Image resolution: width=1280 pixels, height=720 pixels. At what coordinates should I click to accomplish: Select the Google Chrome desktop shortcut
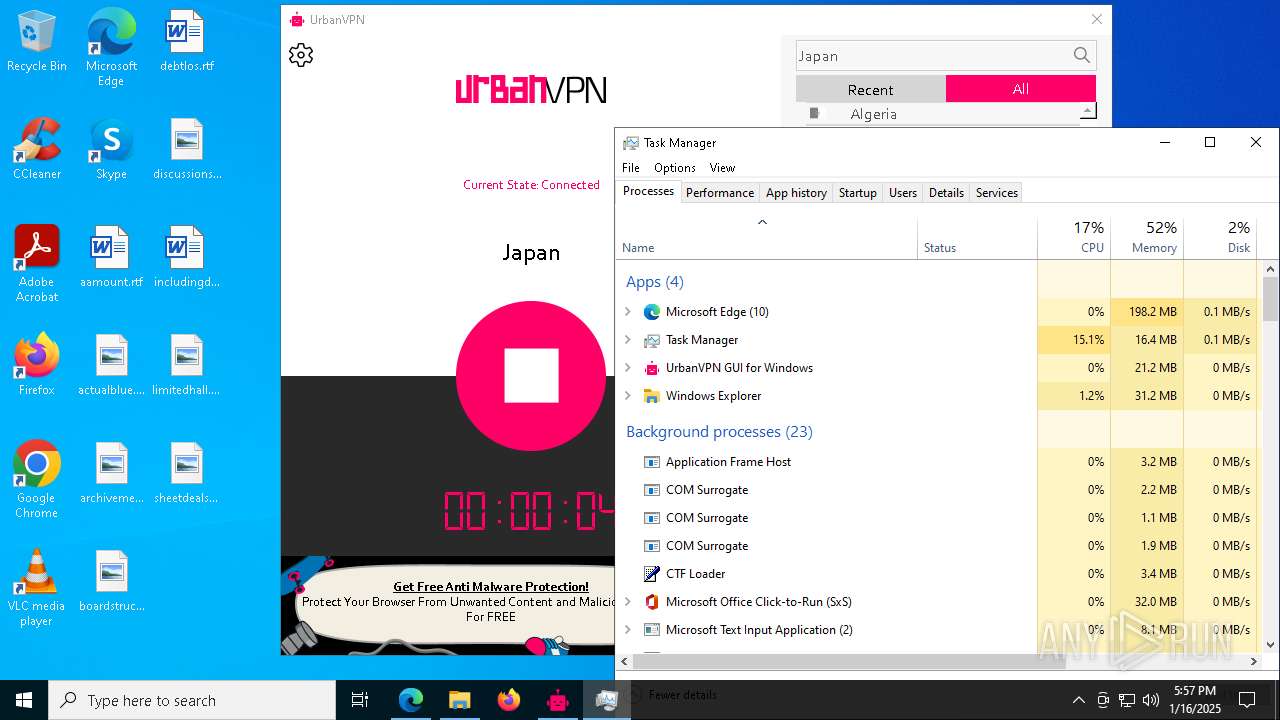click(37, 480)
